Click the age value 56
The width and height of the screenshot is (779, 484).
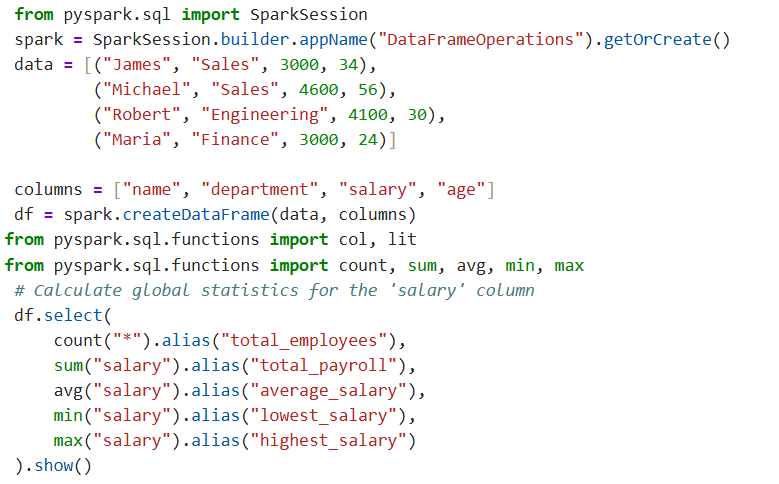point(368,89)
